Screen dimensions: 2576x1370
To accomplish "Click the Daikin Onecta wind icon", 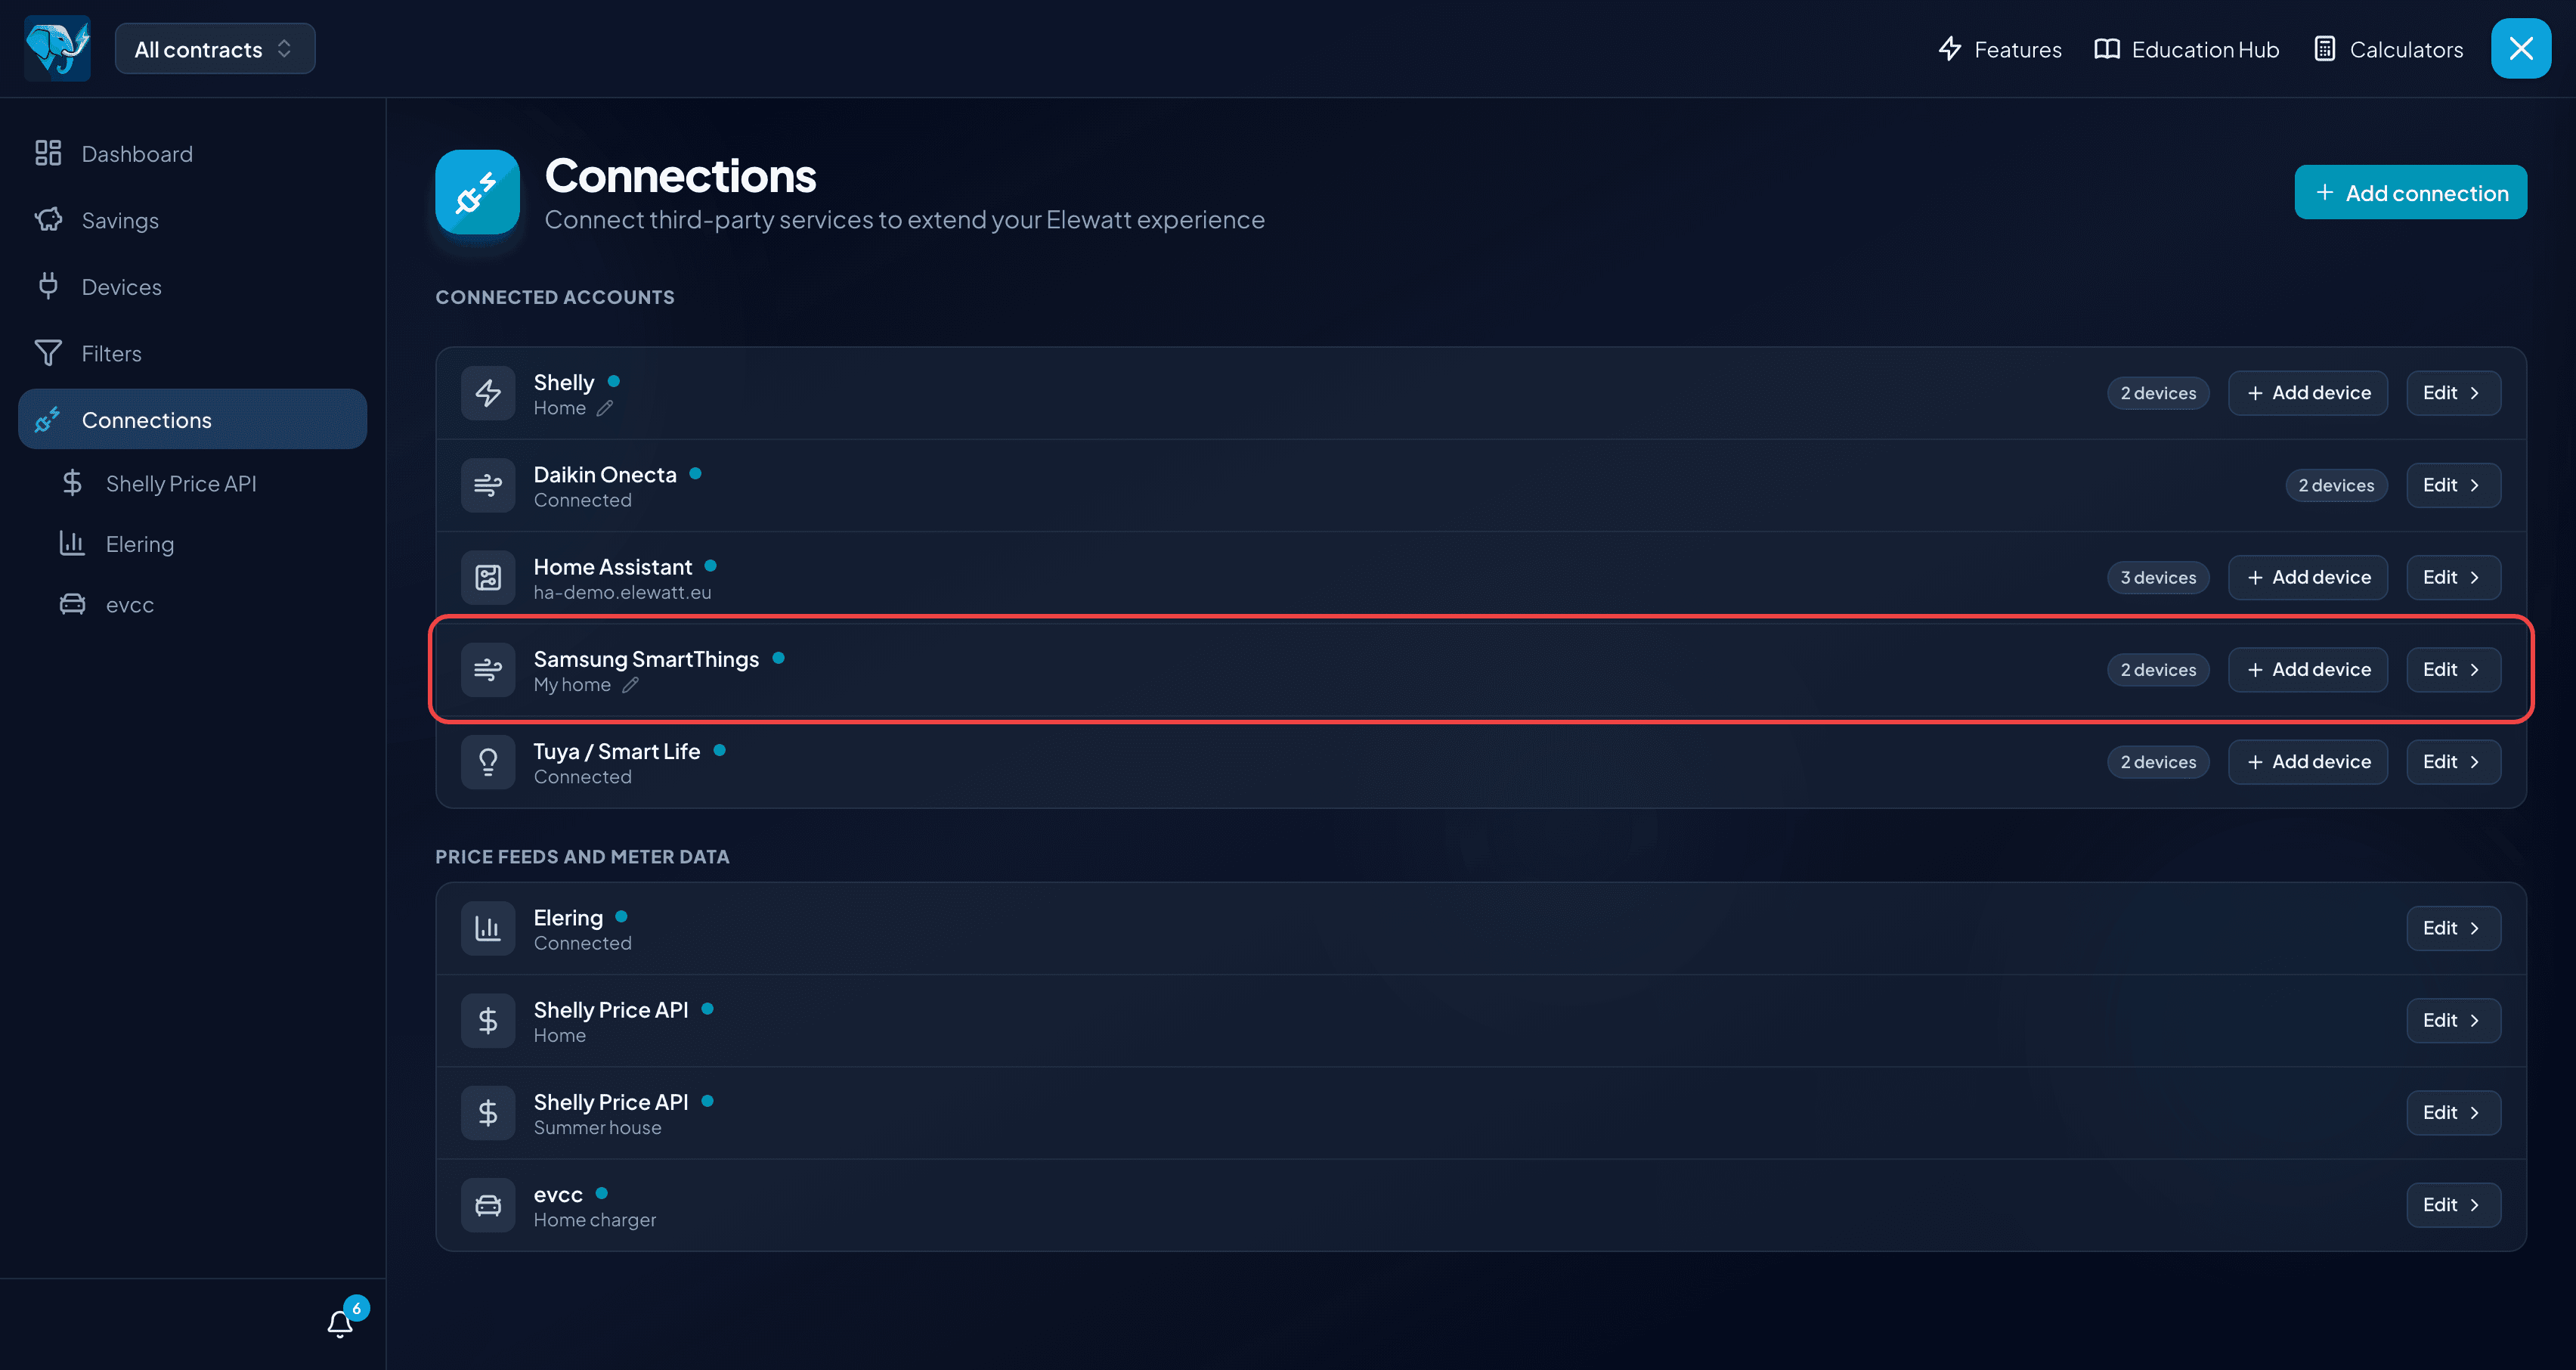I will (x=488, y=485).
